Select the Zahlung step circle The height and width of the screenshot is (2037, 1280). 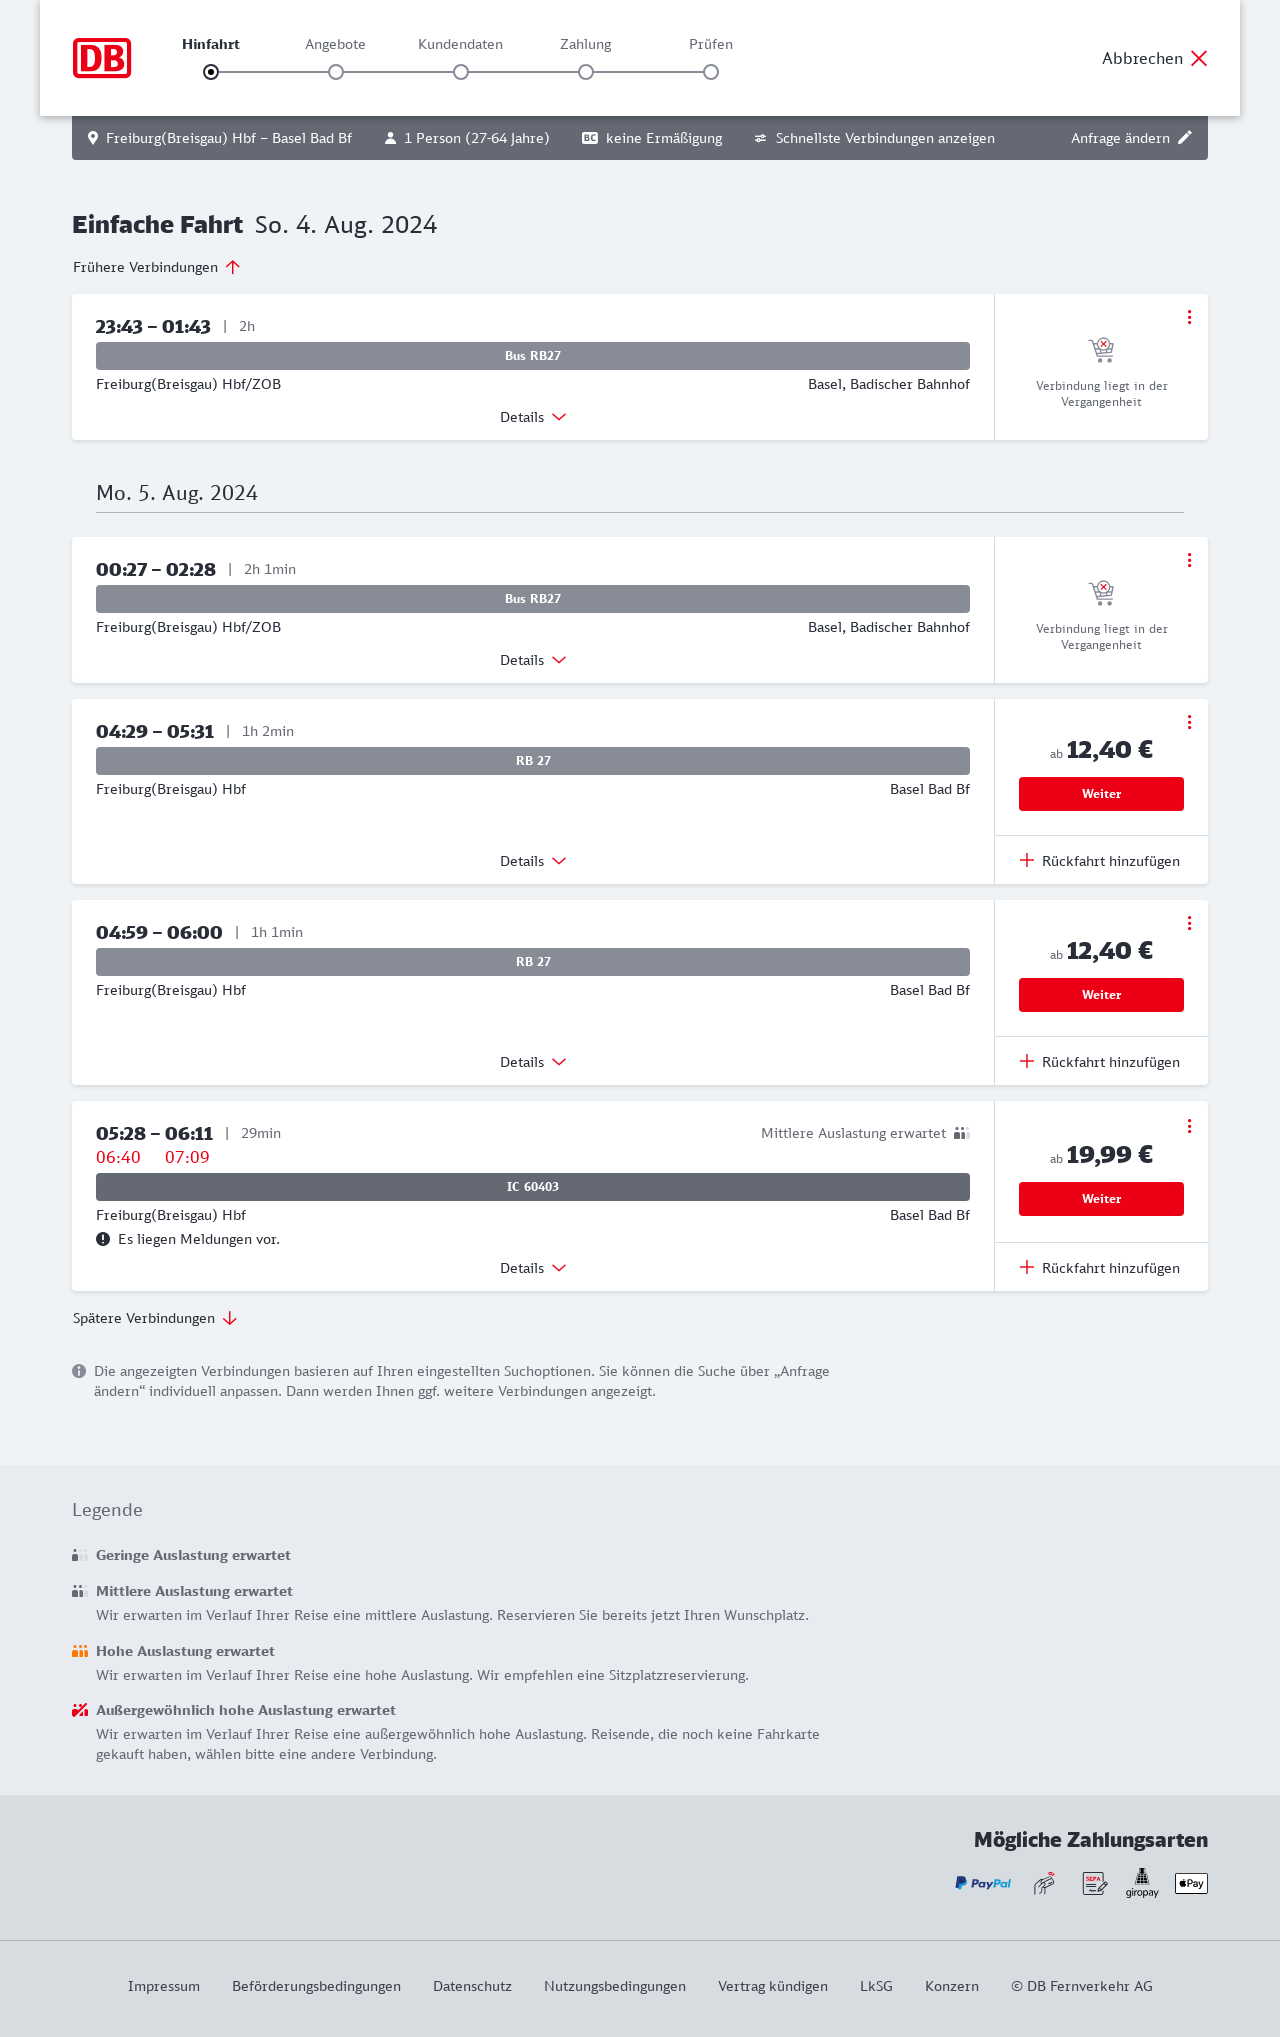pos(586,72)
